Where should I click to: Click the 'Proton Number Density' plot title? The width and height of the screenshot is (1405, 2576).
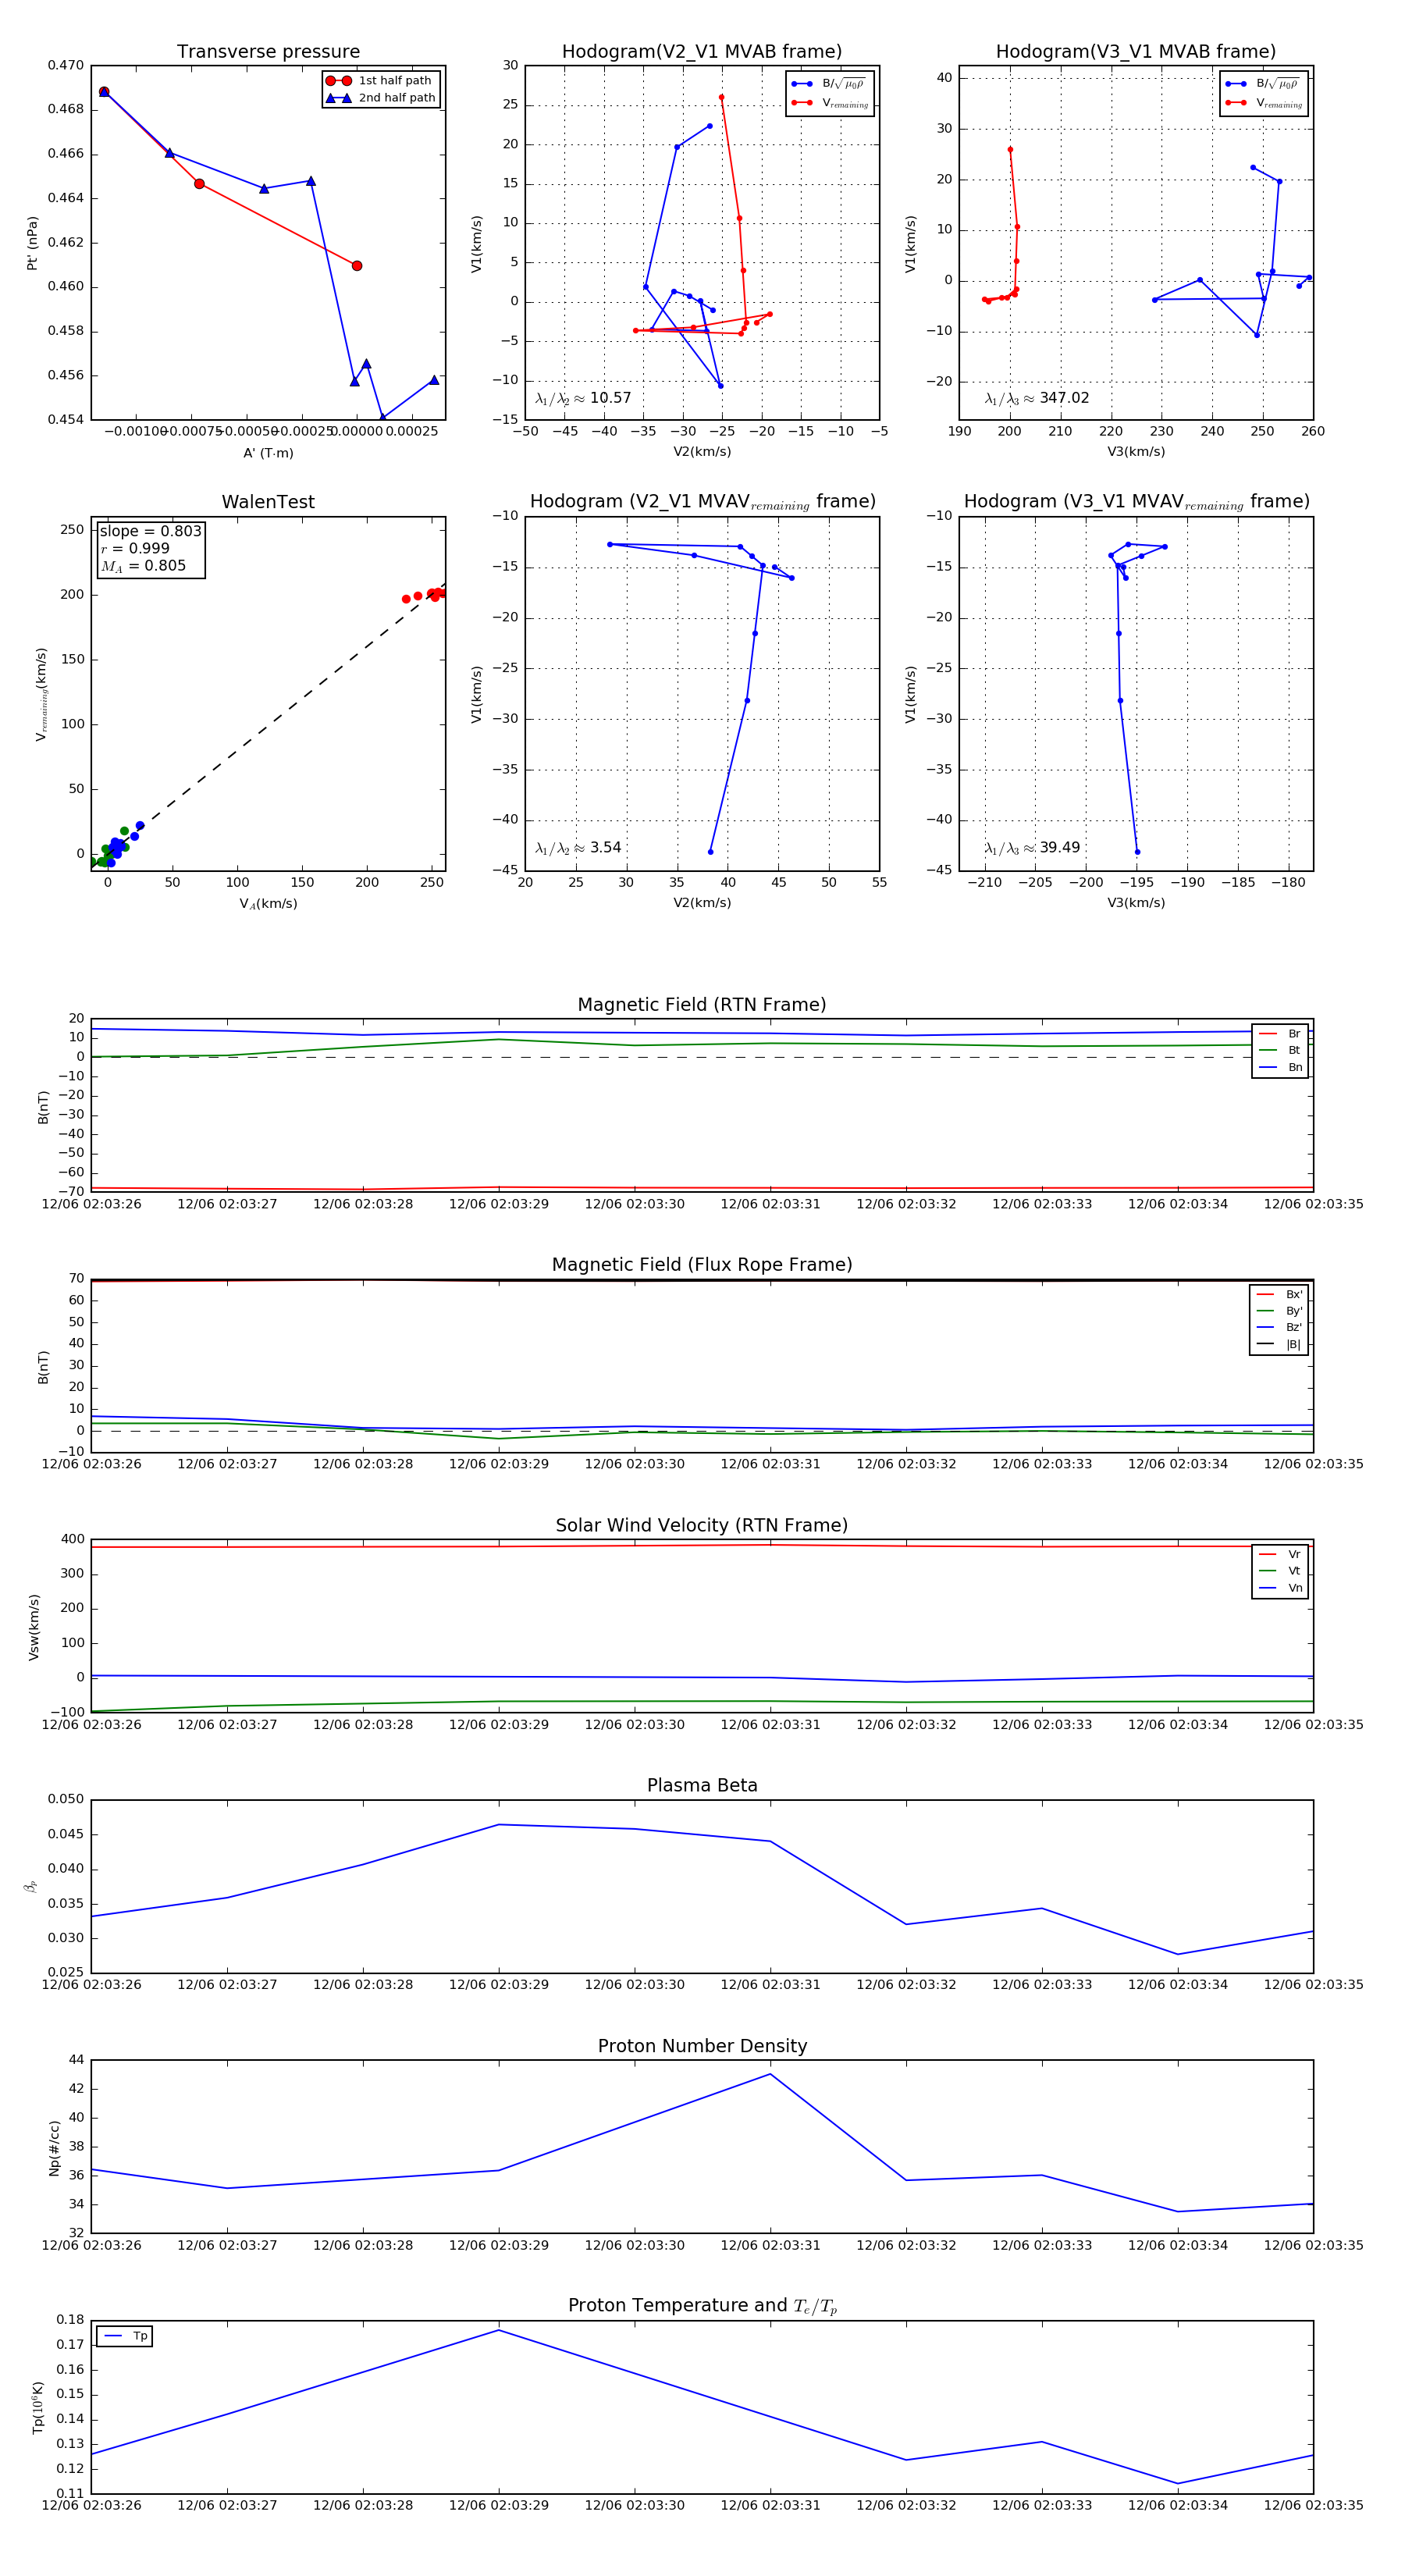[x=702, y=2046]
